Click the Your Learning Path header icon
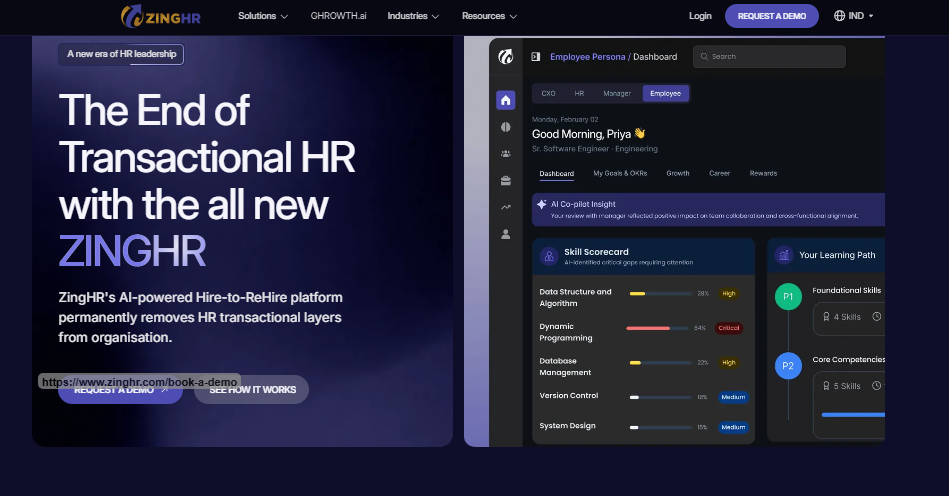Viewport: 949px width, 496px height. pyautogui.click(x=784, y=255)
